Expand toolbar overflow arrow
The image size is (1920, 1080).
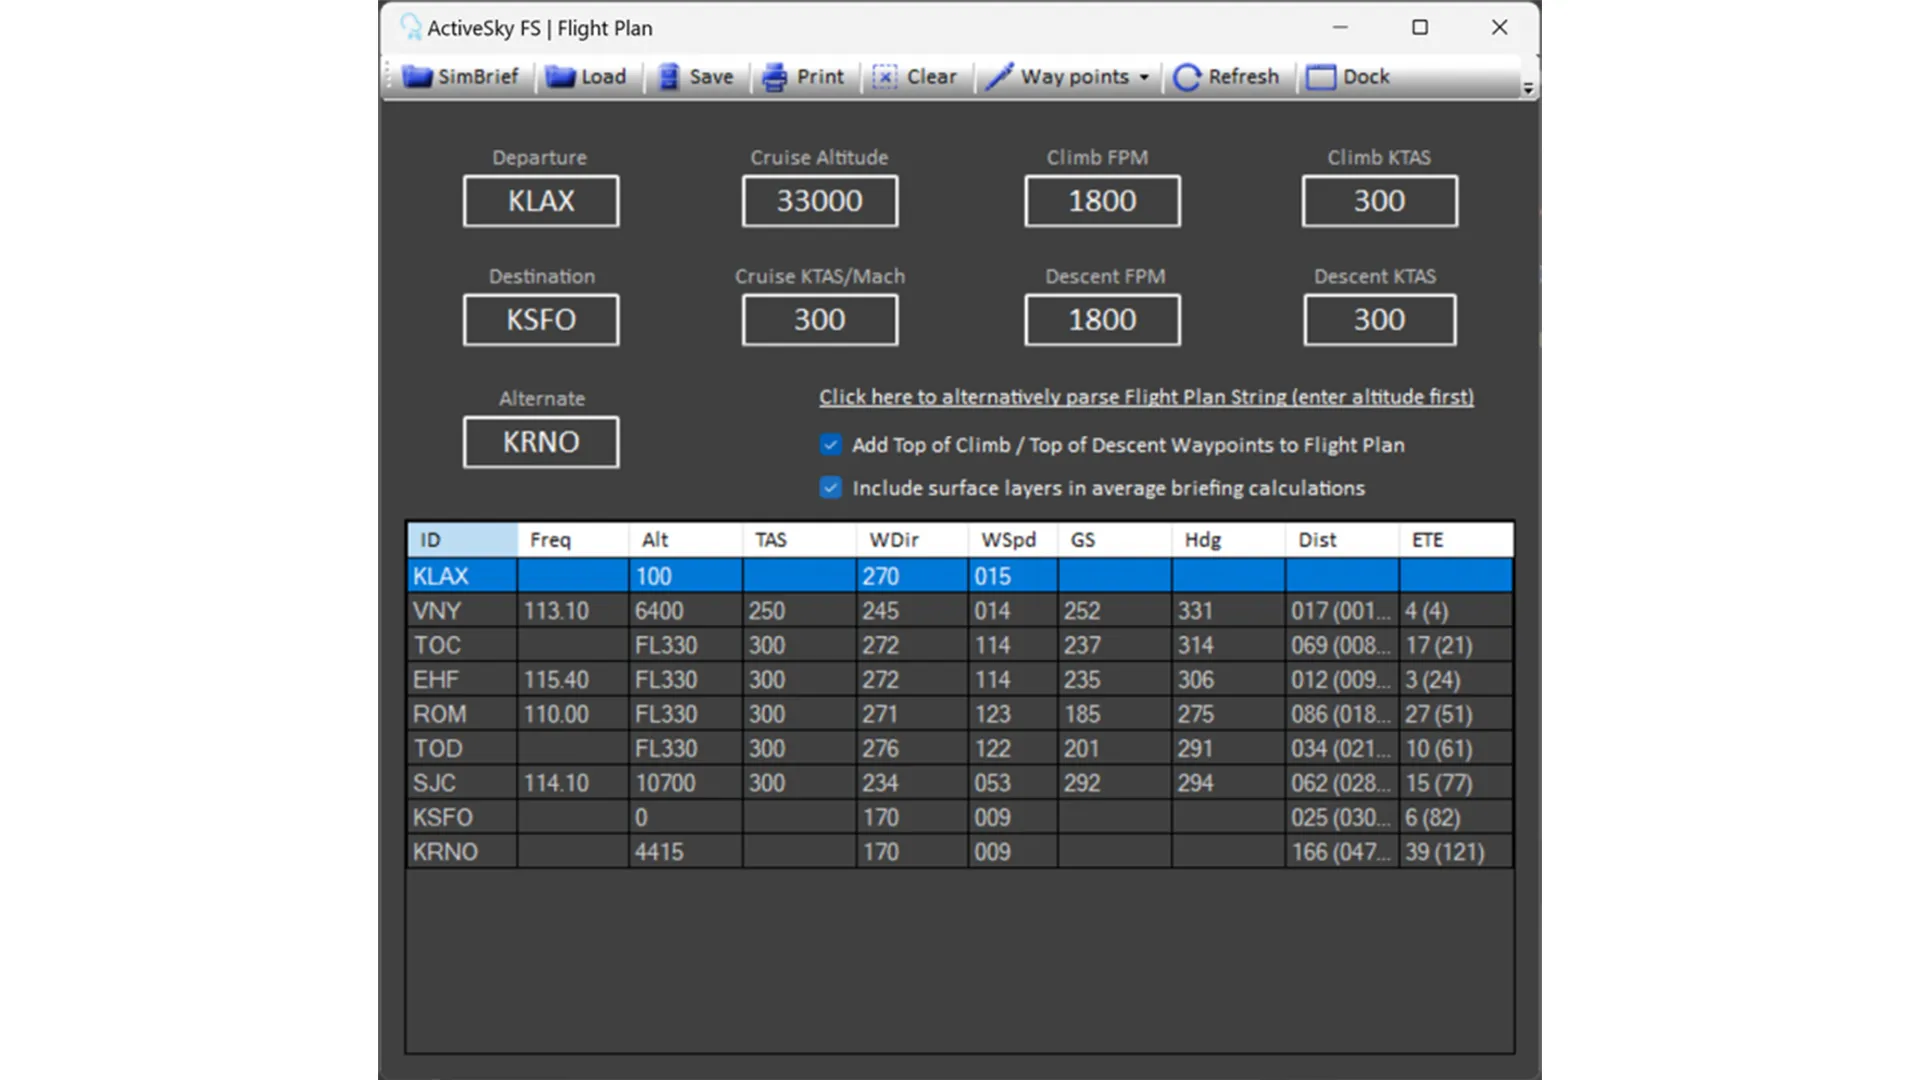1528,88
